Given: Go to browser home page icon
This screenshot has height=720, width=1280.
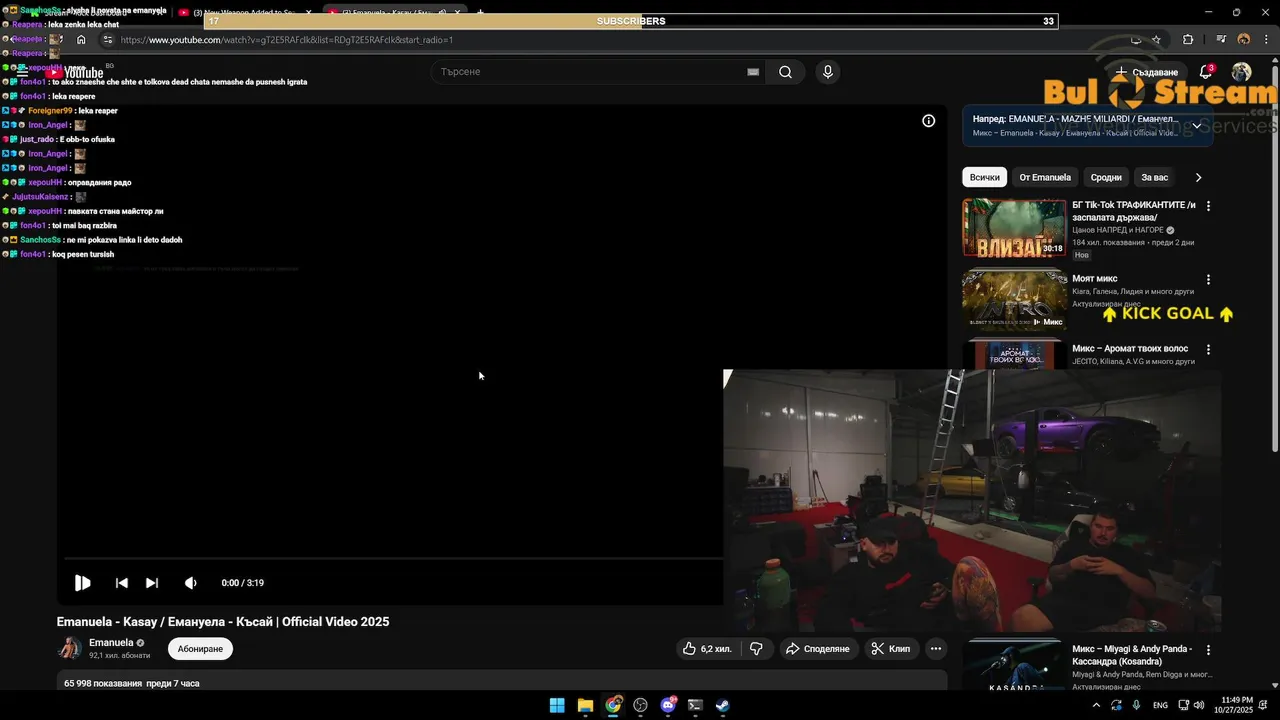Looking at the screenshot, I should coord(81,40).
